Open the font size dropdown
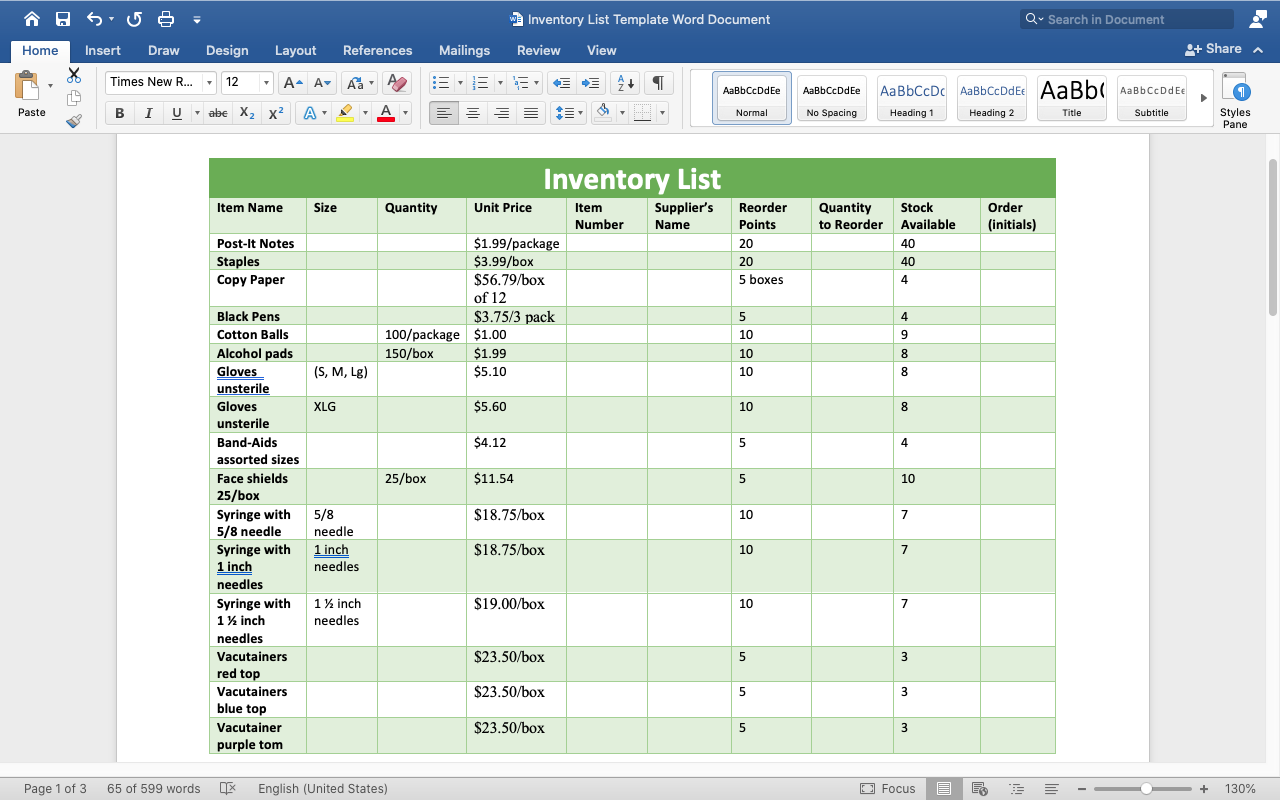 click(266, 82)
